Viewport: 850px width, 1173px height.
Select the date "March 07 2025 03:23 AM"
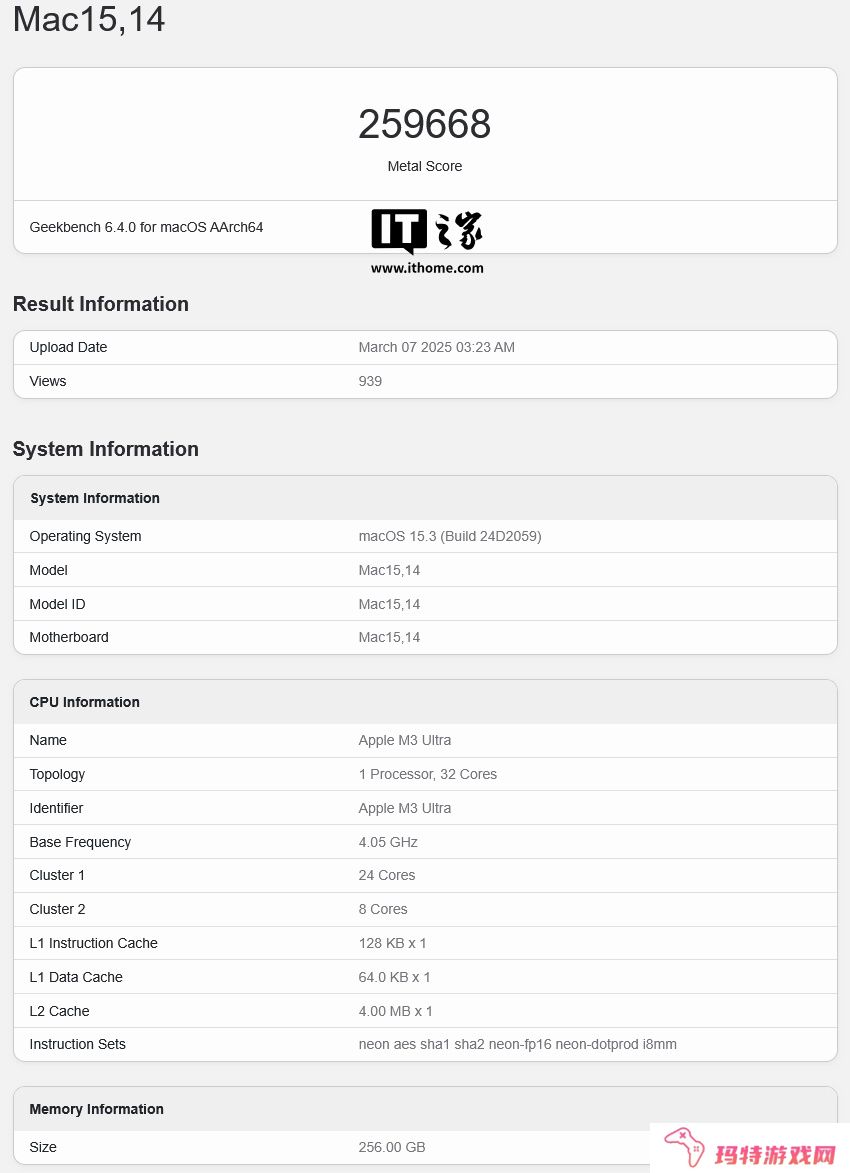point(436,347)
